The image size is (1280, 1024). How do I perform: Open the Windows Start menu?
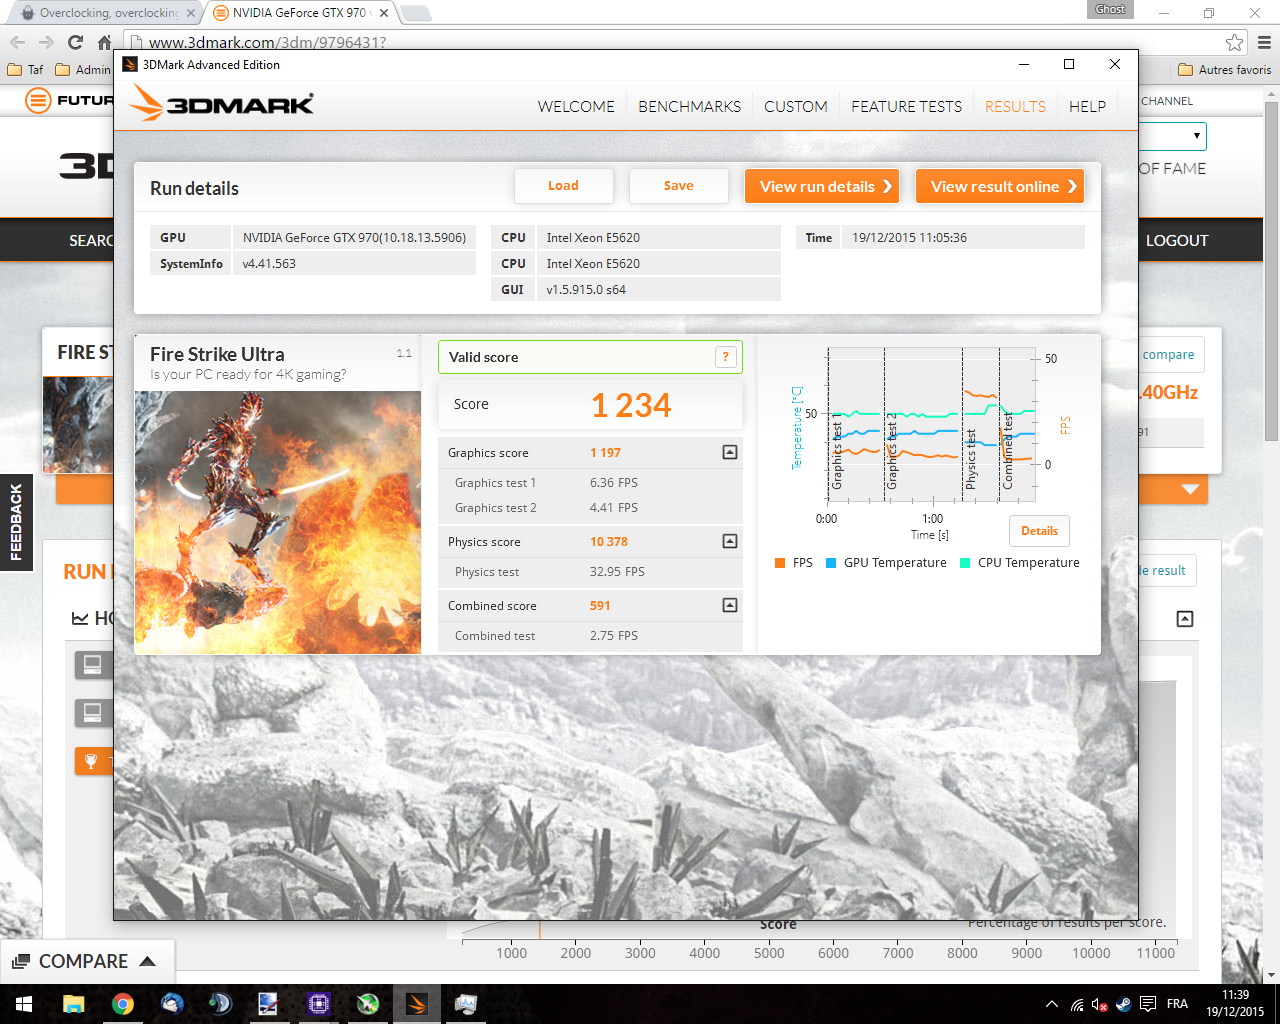24,1004
